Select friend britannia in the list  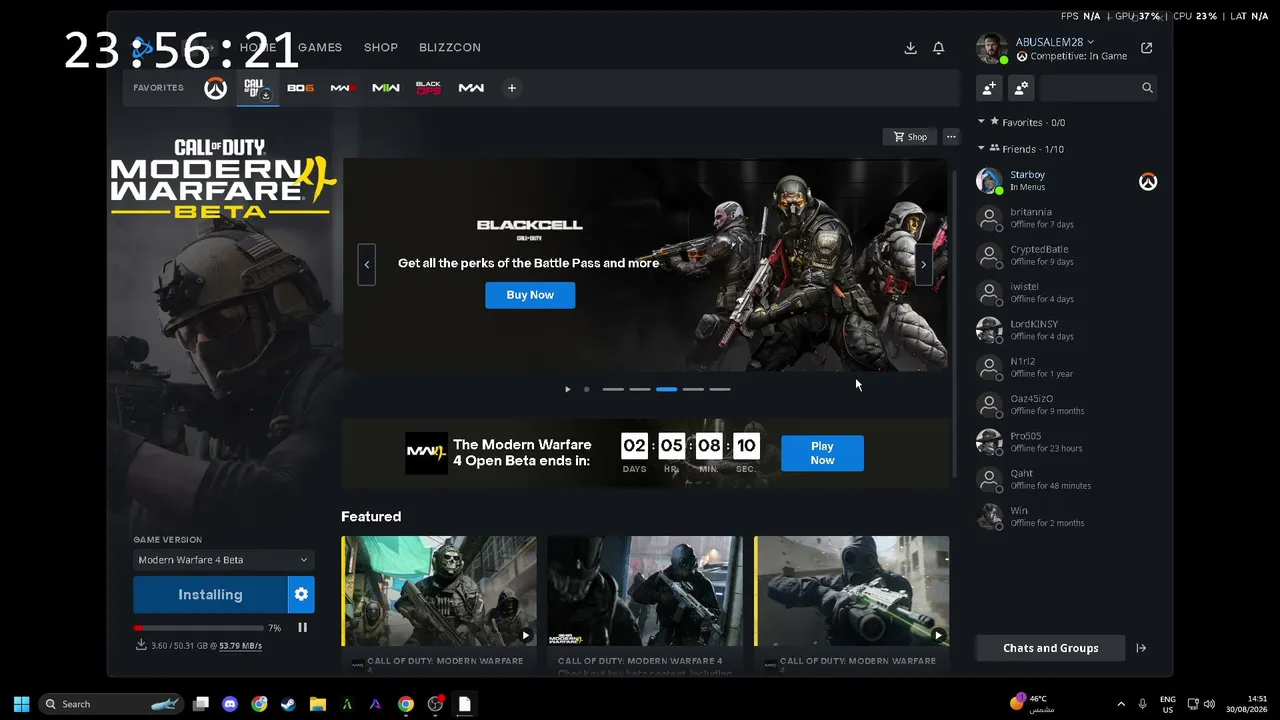(x=1066, y=218)
